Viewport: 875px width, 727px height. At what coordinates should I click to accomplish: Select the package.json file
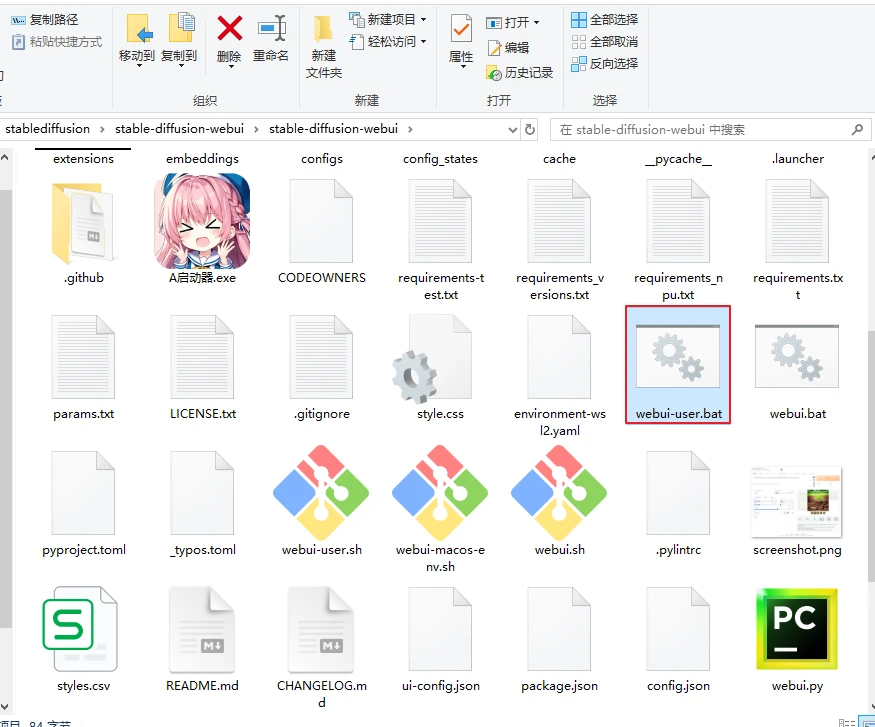(560, 639)
